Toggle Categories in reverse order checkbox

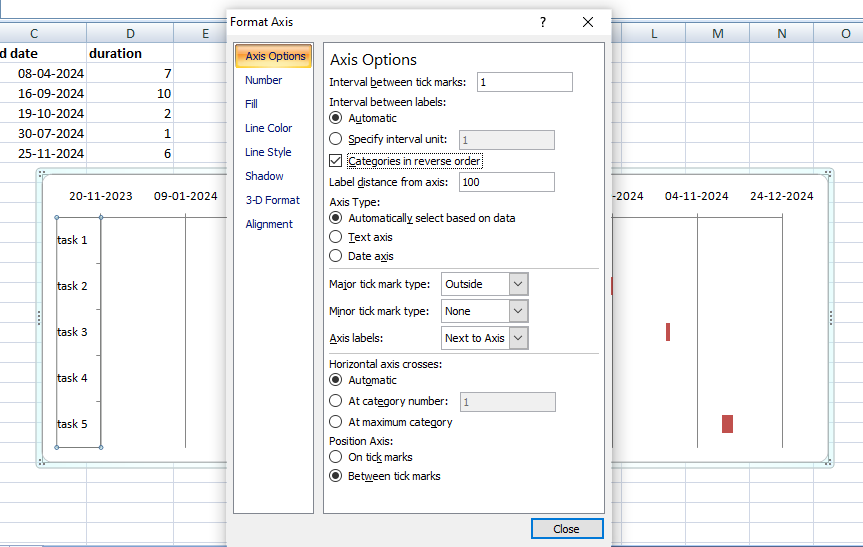[x=335, y=161]
